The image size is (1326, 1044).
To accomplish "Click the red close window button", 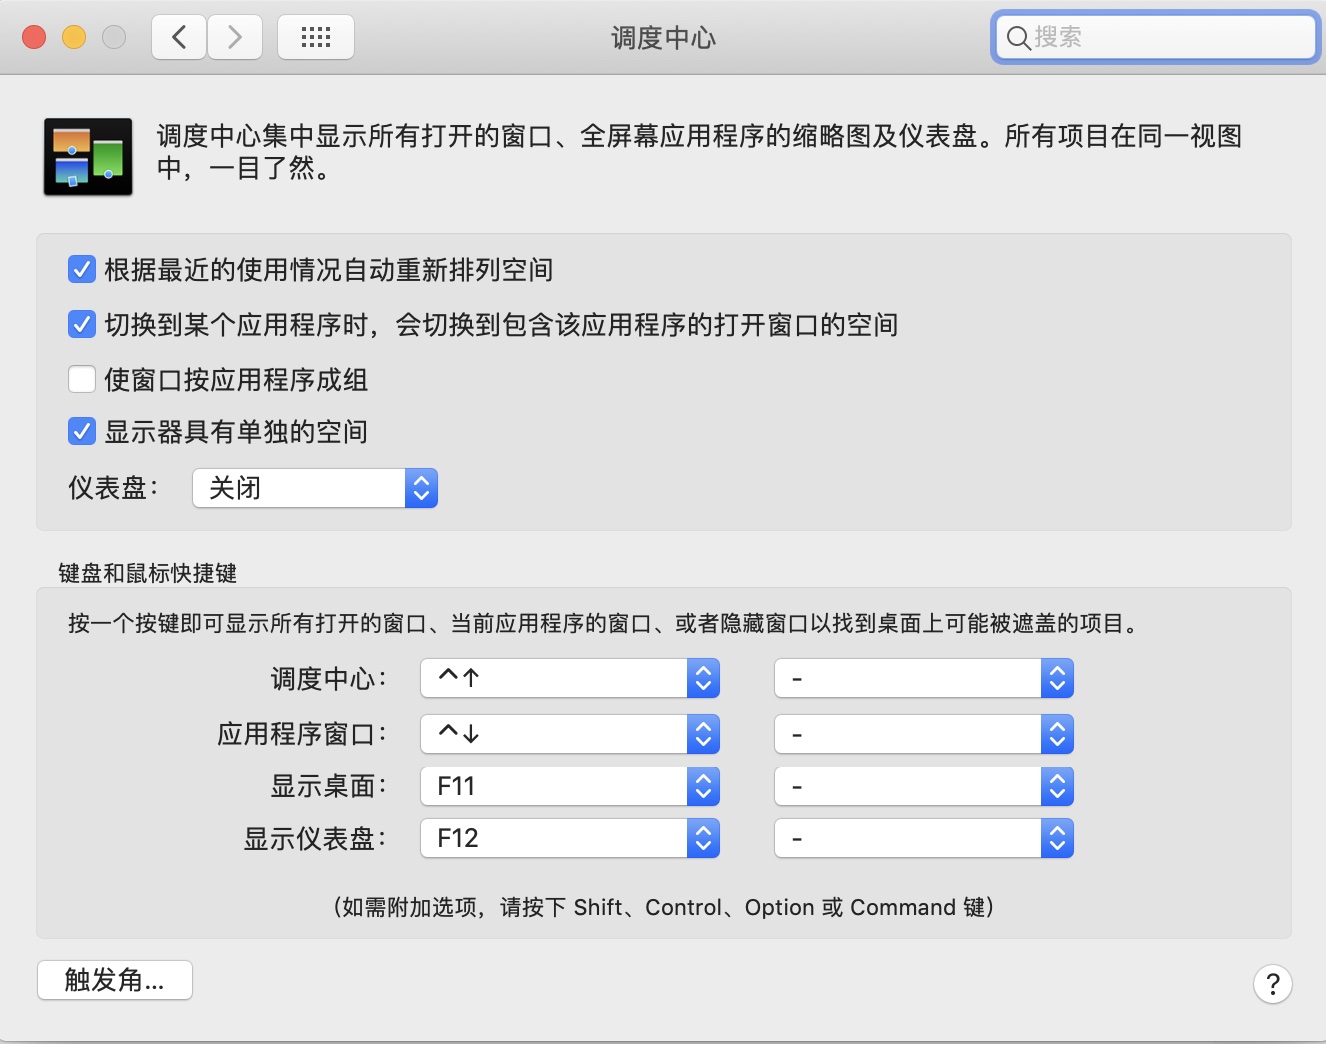I will pos(34,38).
